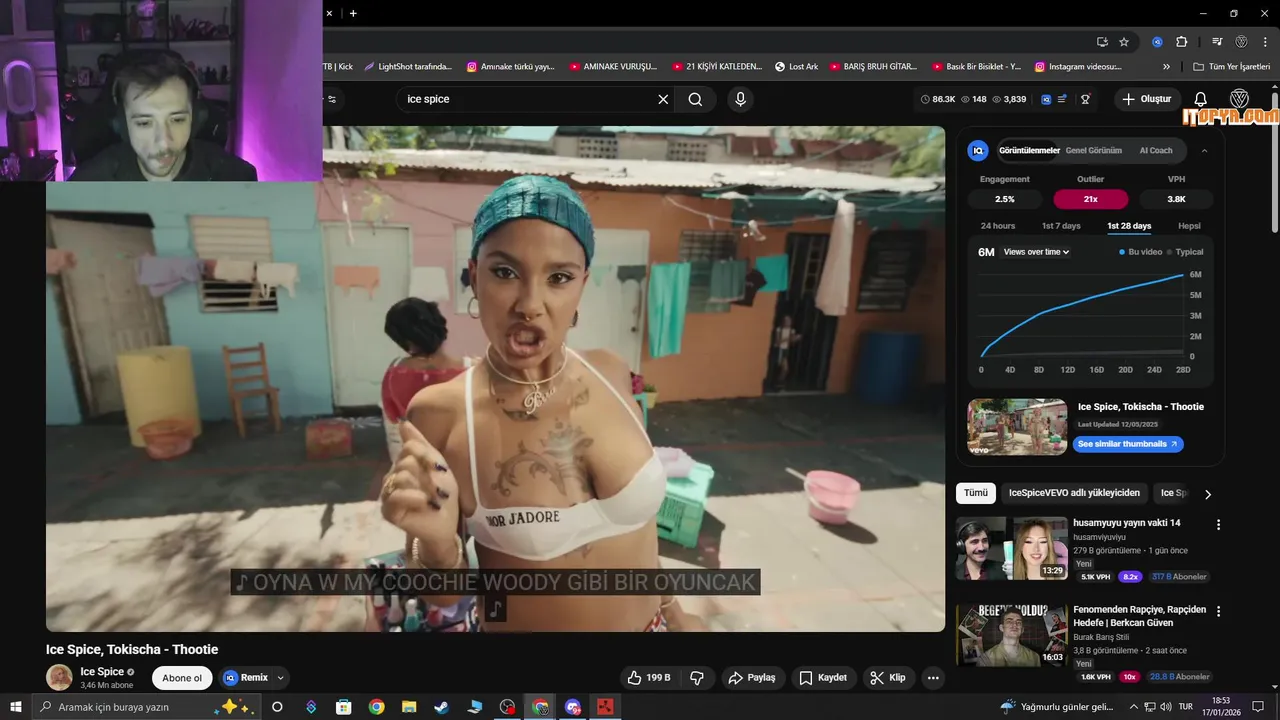
Task: Open more actions below the video
Action: (x=933, y=678)
